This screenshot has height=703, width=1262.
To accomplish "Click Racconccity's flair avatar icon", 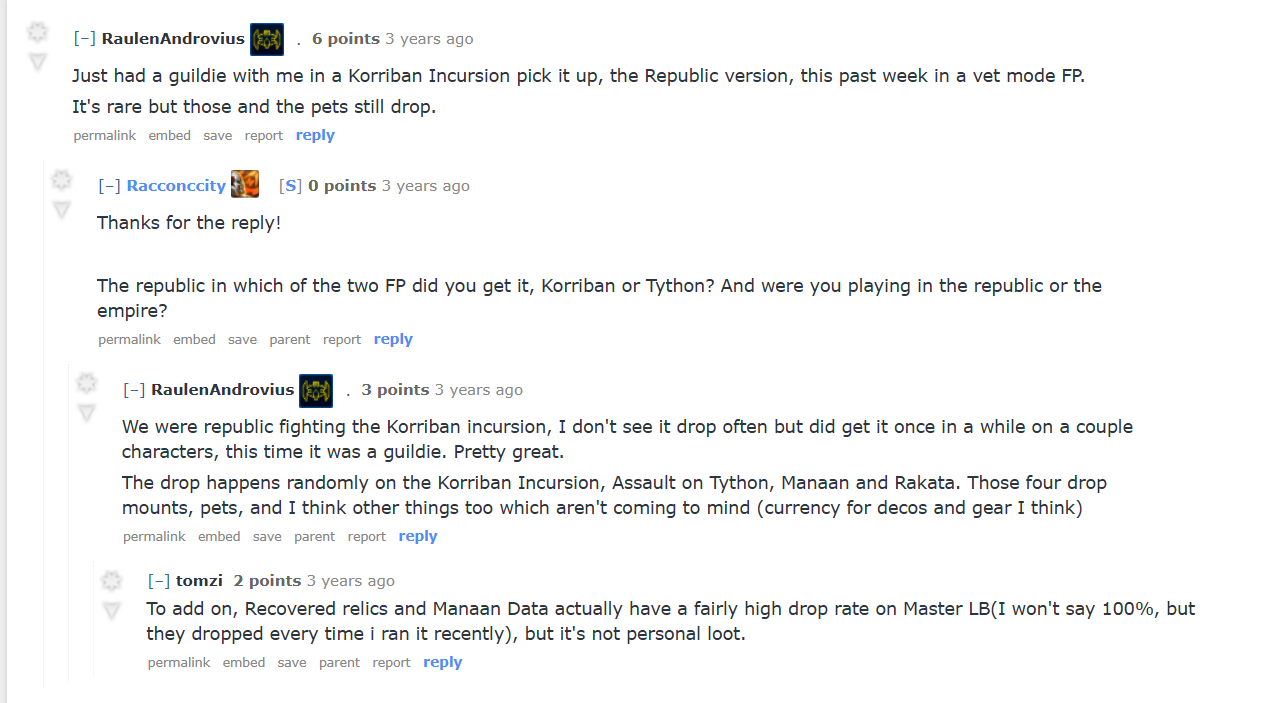I will click(245, 185).
